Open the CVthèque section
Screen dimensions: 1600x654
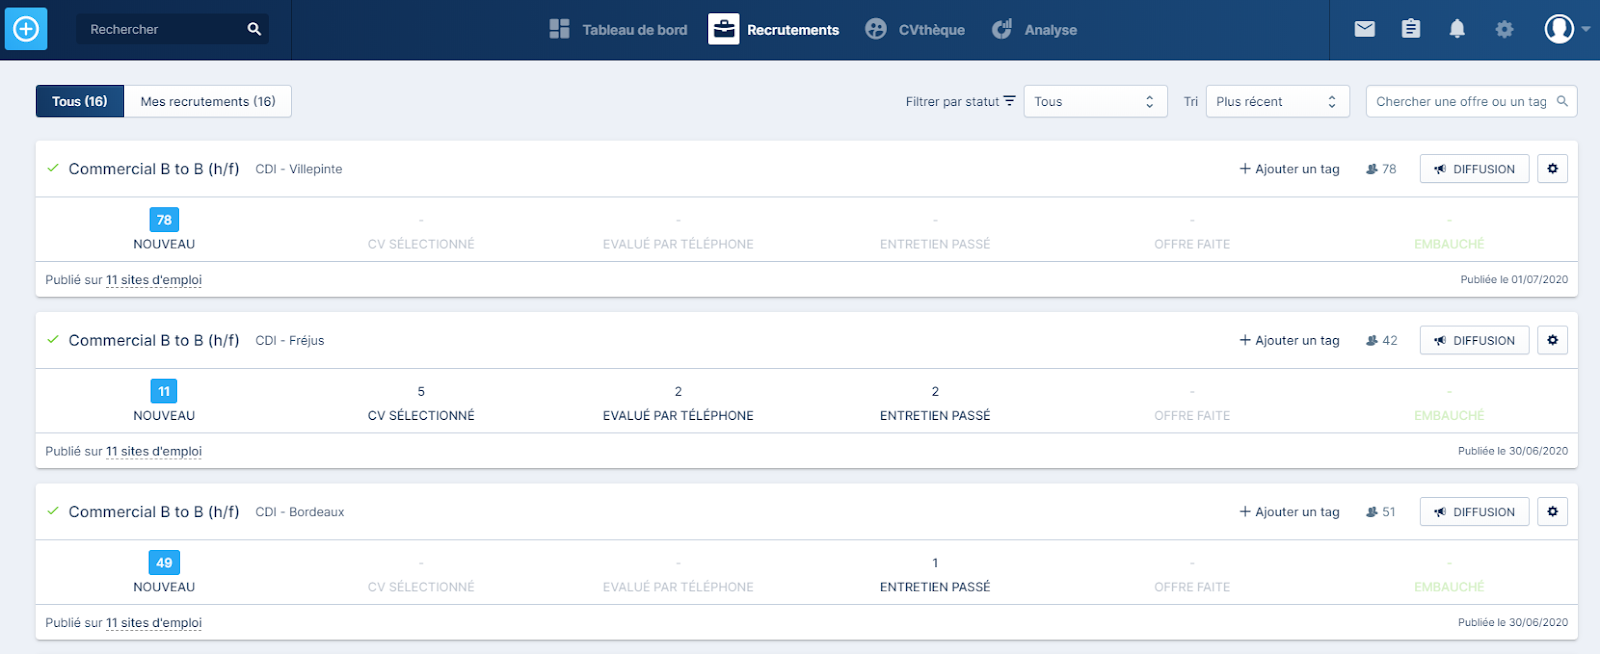click(x=915, y=29)
